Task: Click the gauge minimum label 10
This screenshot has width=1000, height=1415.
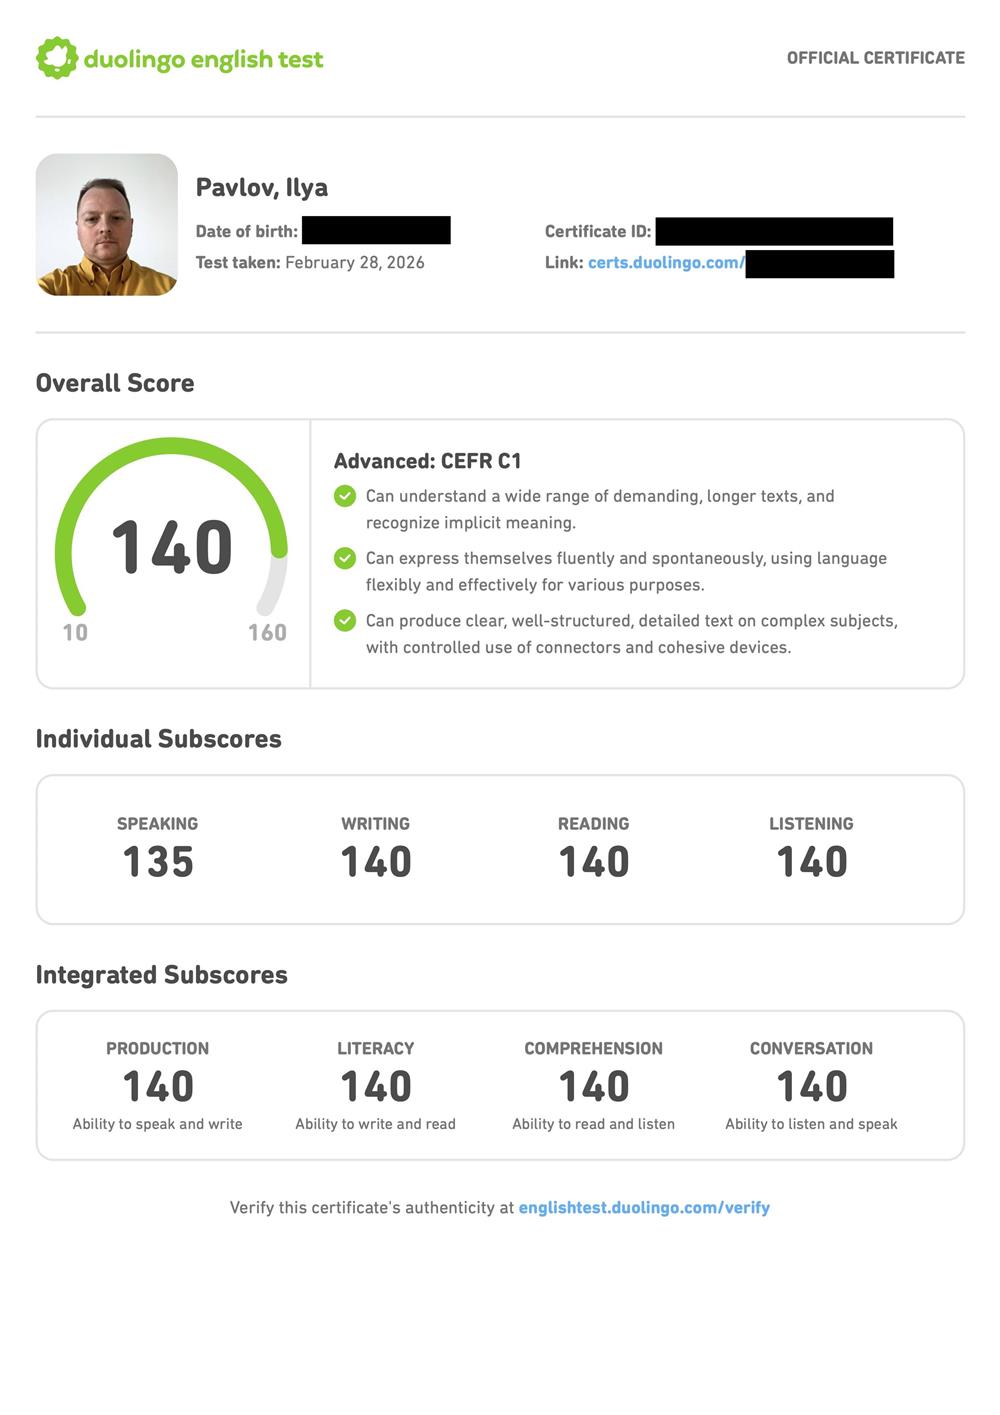Action: pyautogui.click(x=75, y=633)
